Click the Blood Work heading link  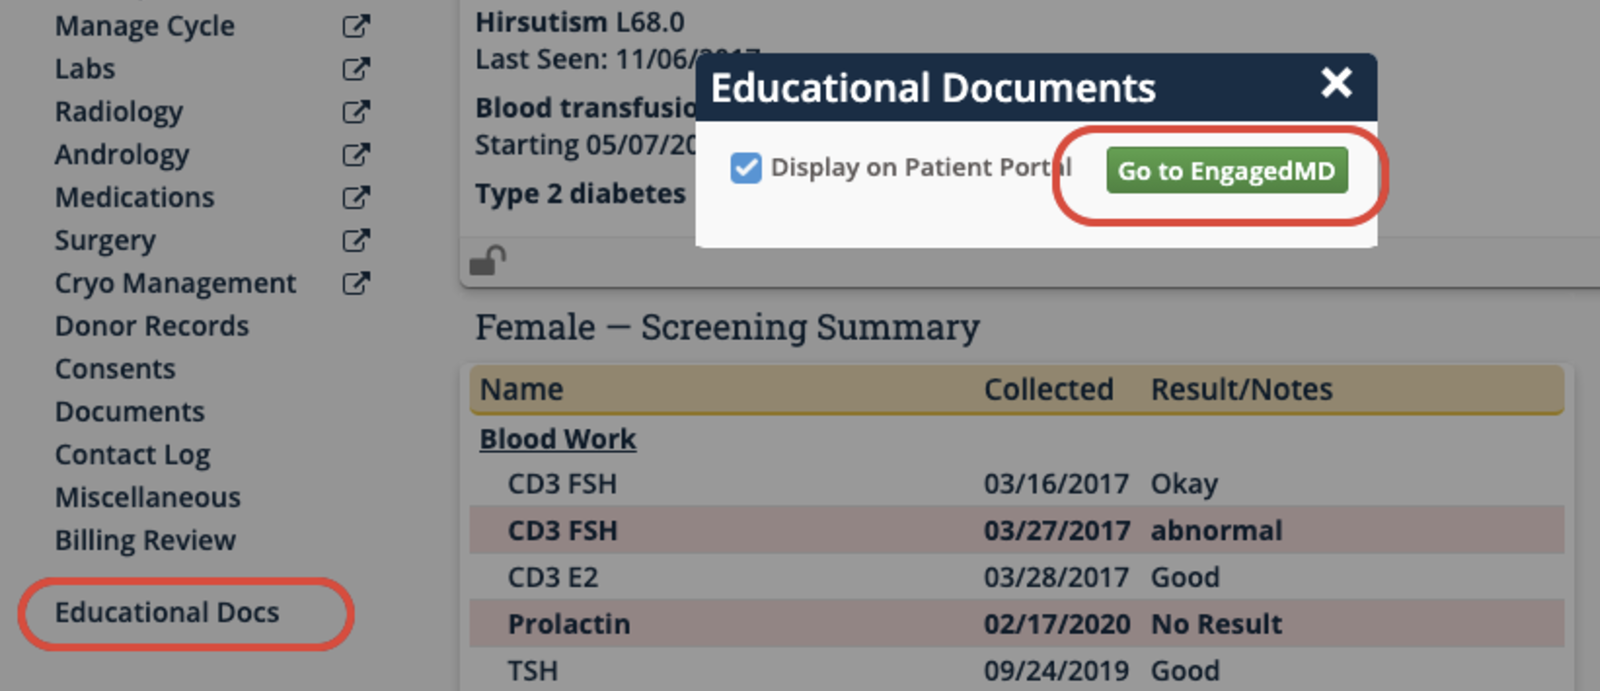(557, 440)
